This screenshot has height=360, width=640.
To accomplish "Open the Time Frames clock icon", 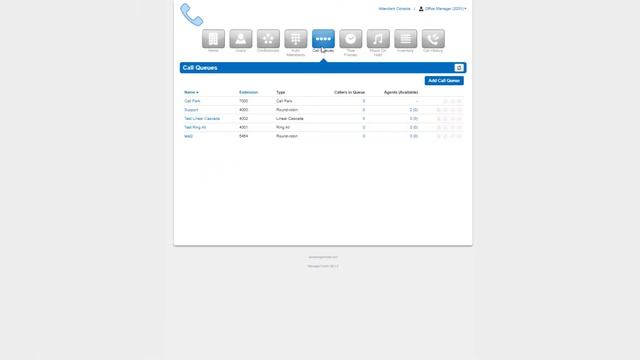I will pyautogui.click(x=351, y=39).
